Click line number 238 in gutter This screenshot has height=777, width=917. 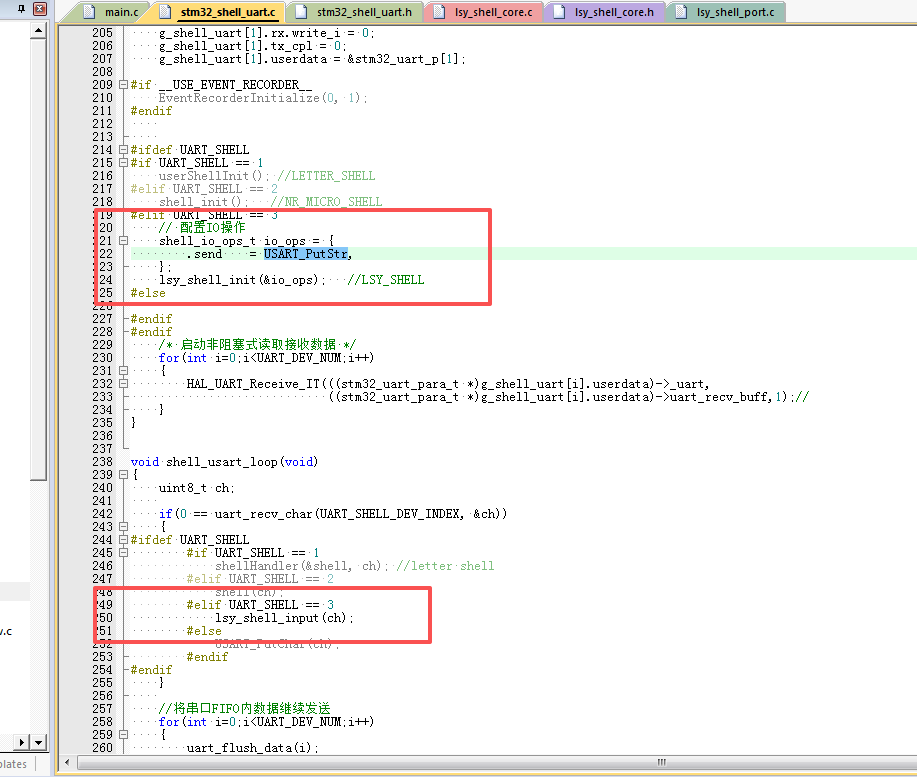102,462
